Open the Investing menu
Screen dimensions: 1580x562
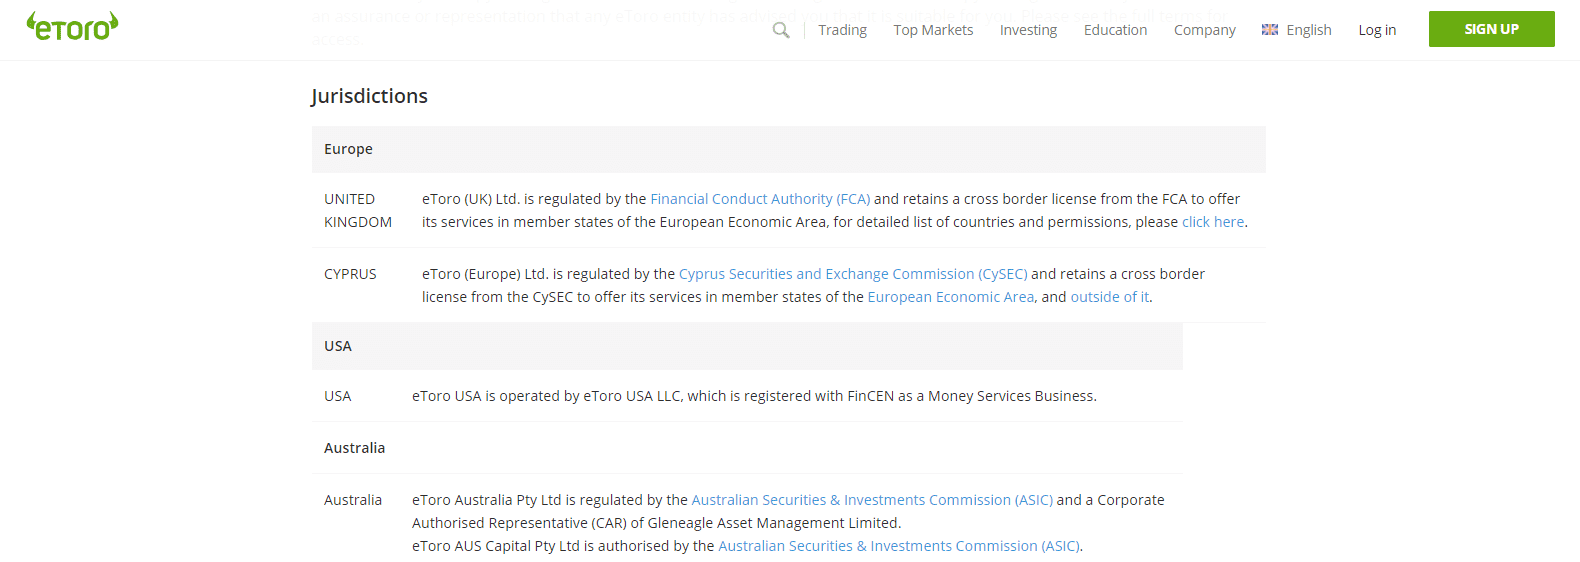coord(1028,30)
